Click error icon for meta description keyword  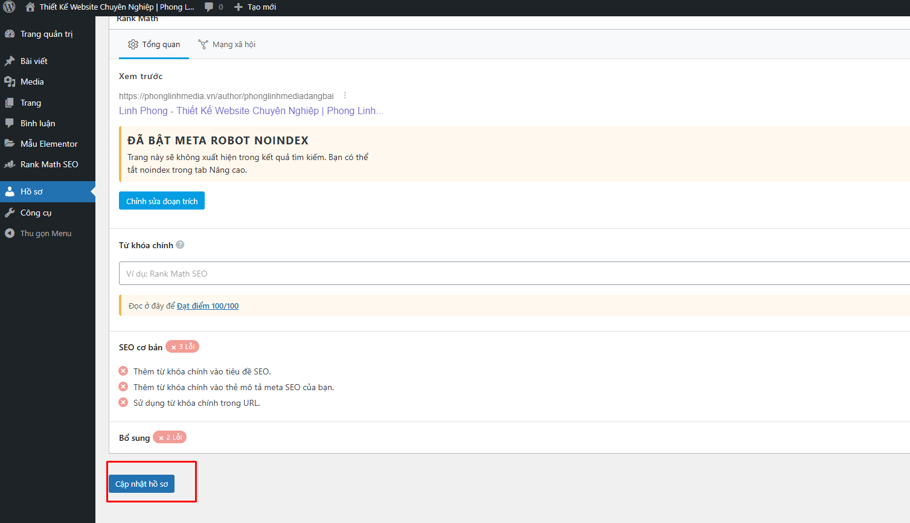coord(123,387)
